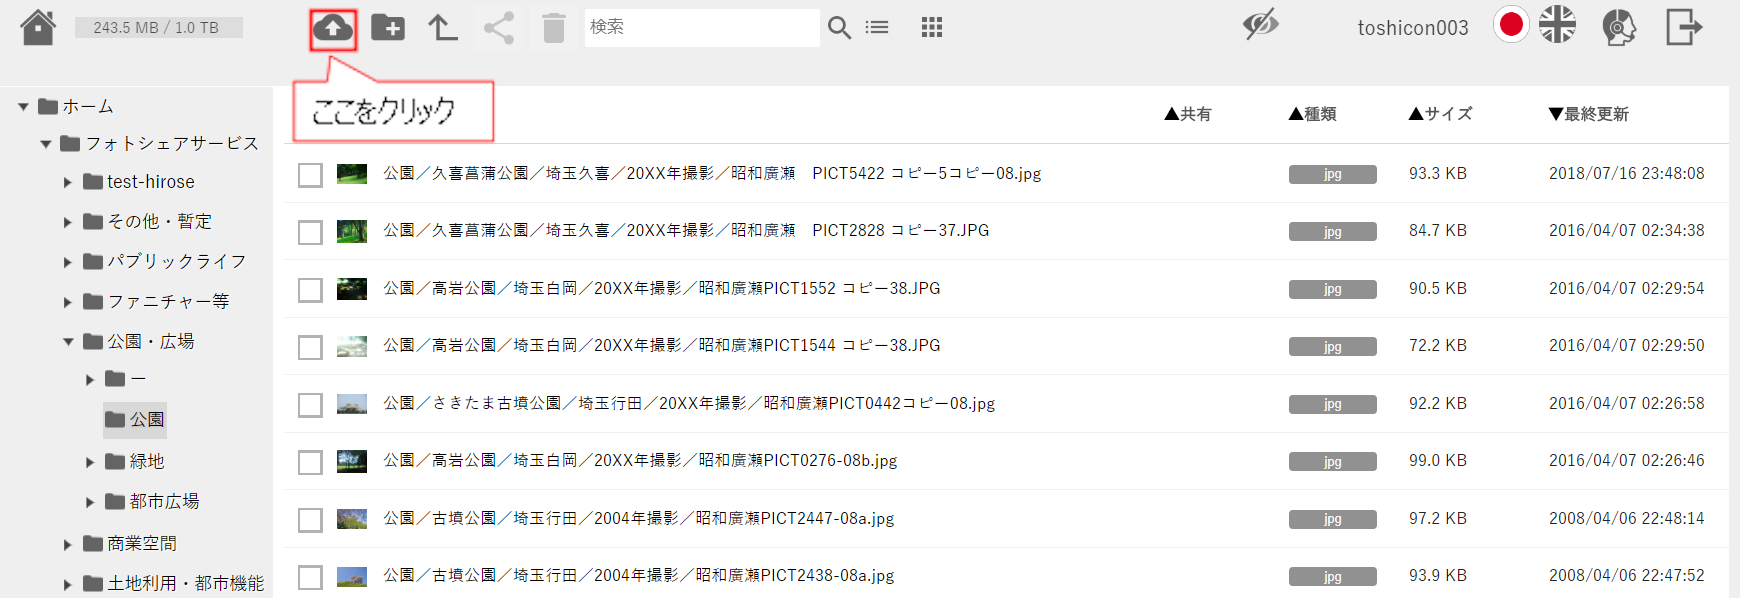Open thumbnail of PICT0276-08b image
This screenshot has height=598, width=1740.
[x=352, y=461]
